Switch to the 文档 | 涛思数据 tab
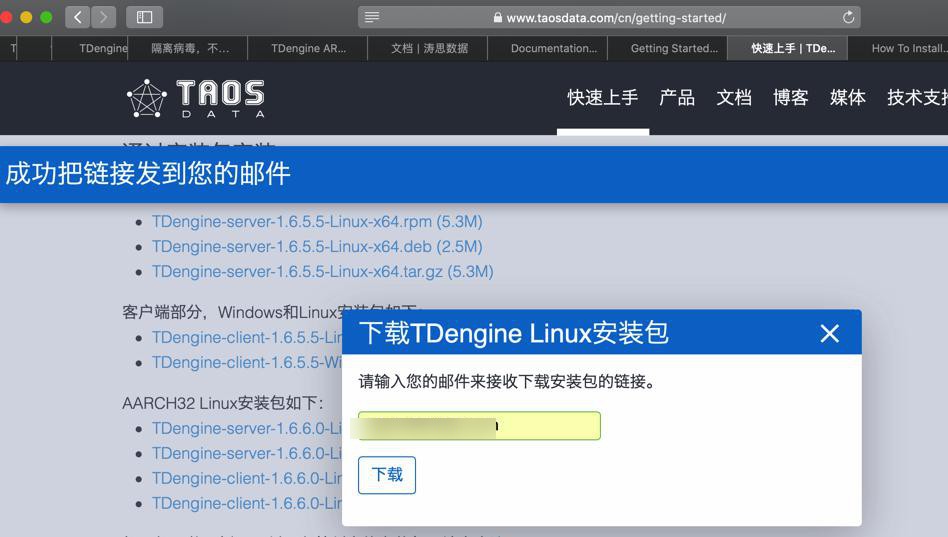The image size is (948, 537). (x=429, y=48)
